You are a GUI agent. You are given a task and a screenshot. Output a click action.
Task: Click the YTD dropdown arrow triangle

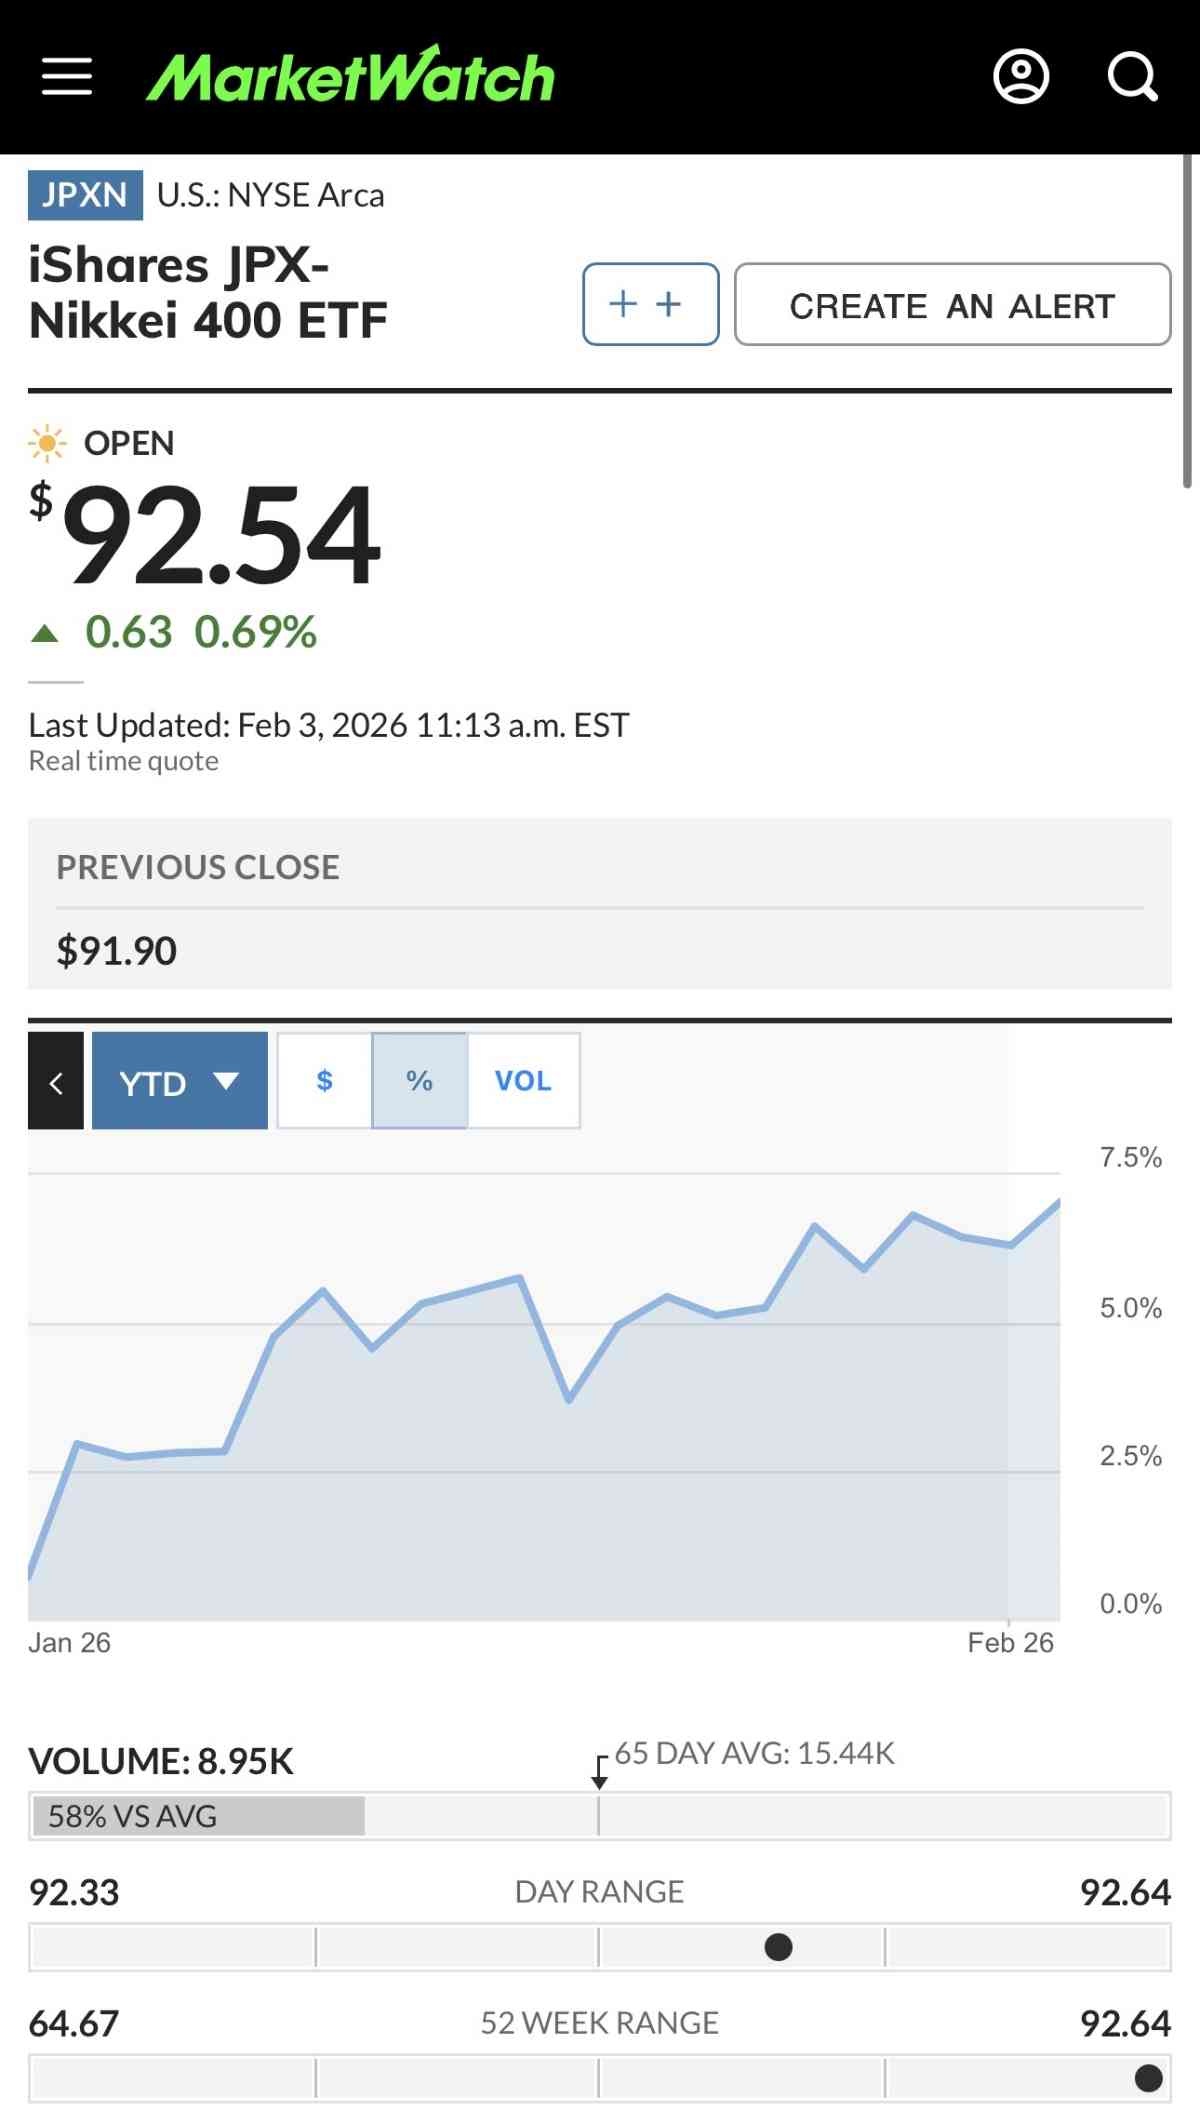[x=226, y=1080]
